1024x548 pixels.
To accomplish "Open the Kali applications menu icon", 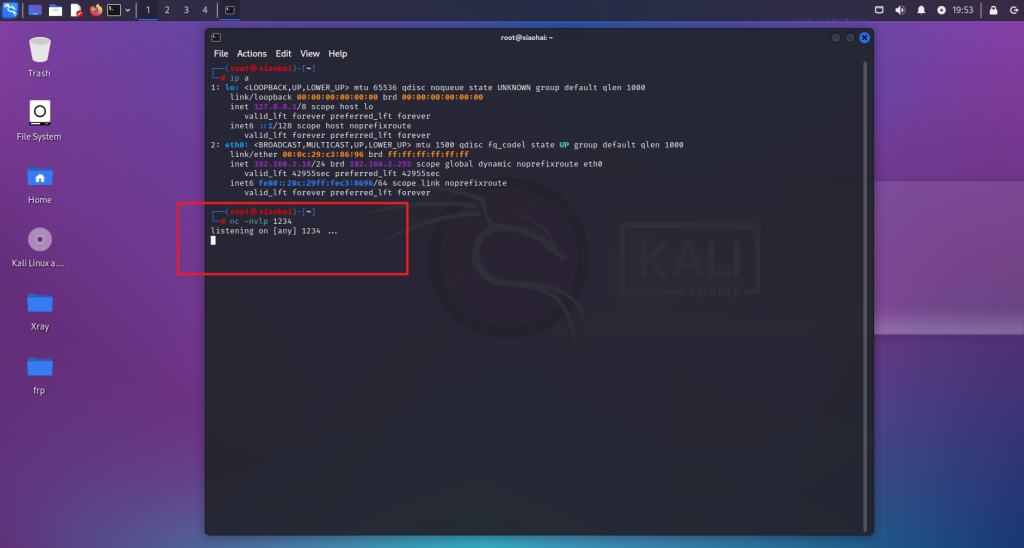I will tap(10, 10).
